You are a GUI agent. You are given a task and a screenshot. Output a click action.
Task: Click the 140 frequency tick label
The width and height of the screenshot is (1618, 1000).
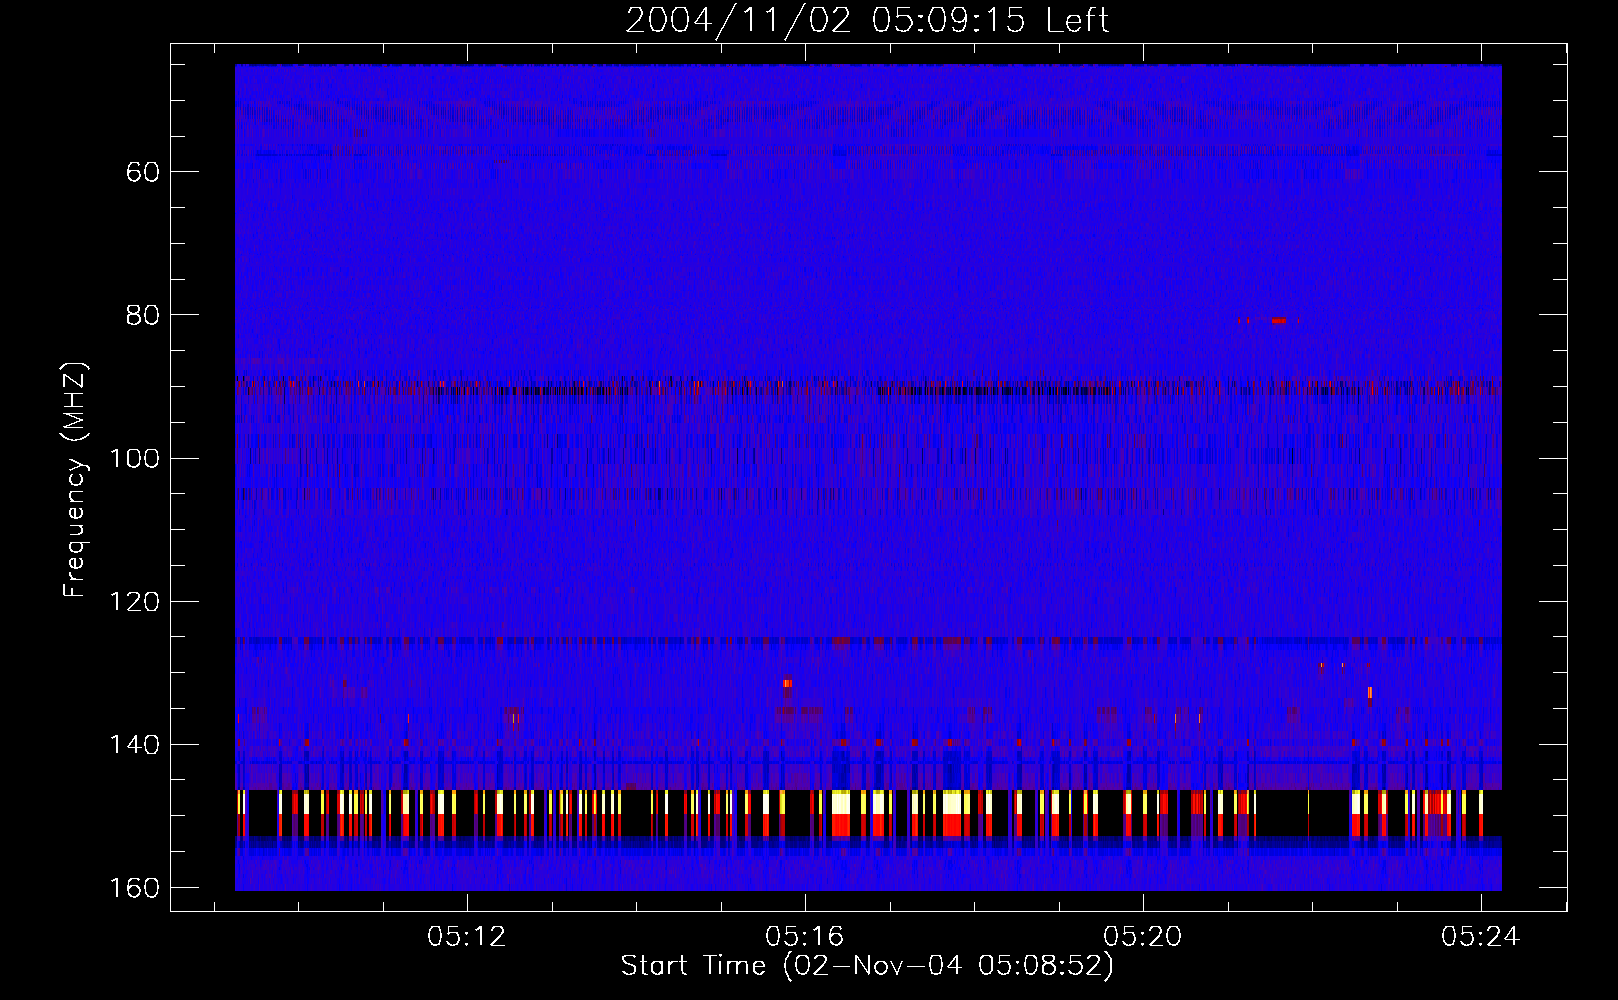pyautogui.click(x=135, y=745)
